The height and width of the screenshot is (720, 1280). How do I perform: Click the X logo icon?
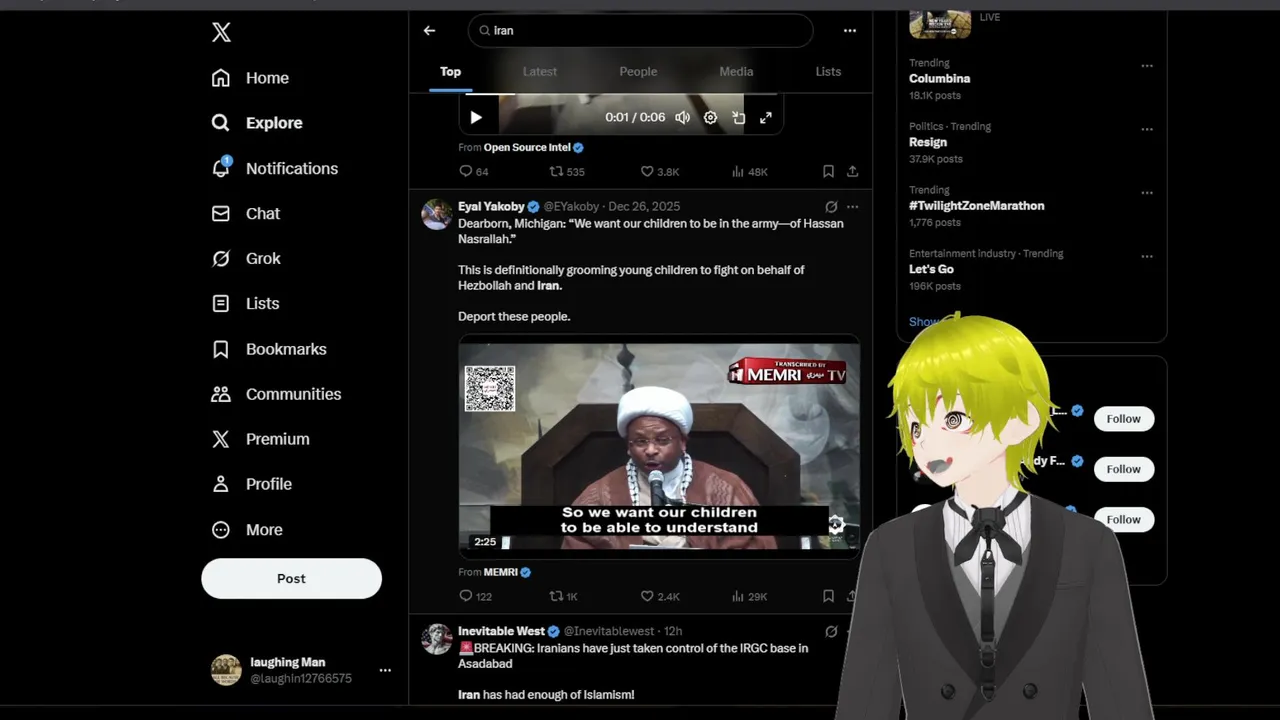click(221, 32)
